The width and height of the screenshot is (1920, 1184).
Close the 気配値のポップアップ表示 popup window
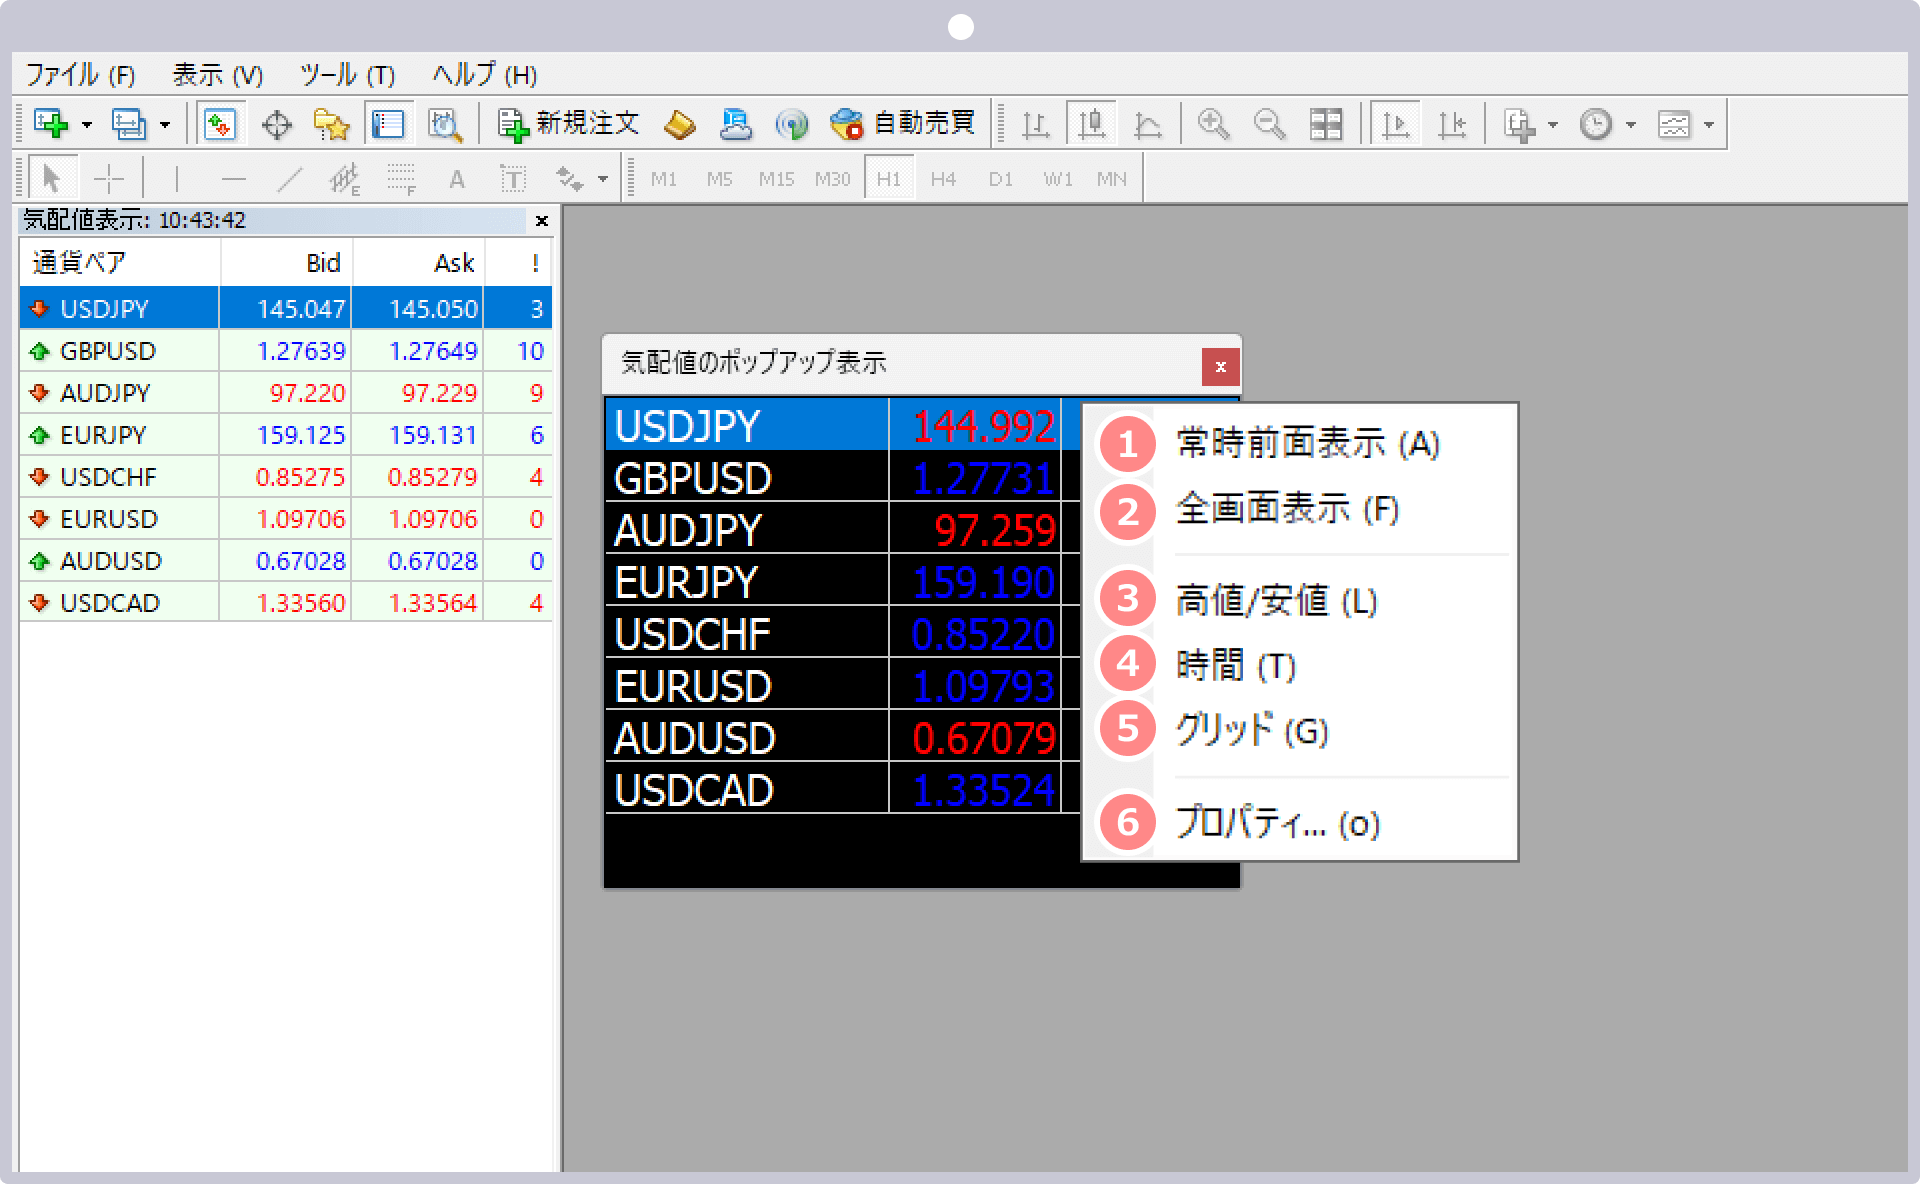click(x=1220, y=367)
